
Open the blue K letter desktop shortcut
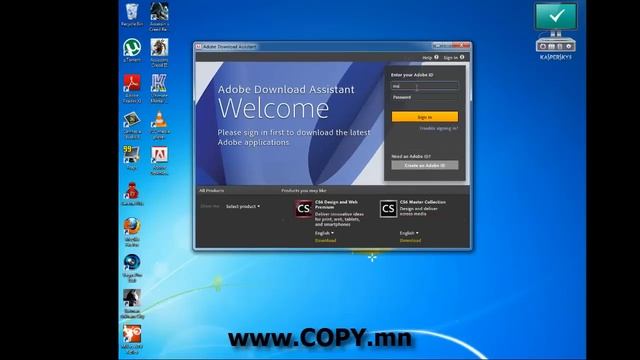(159, 88)
